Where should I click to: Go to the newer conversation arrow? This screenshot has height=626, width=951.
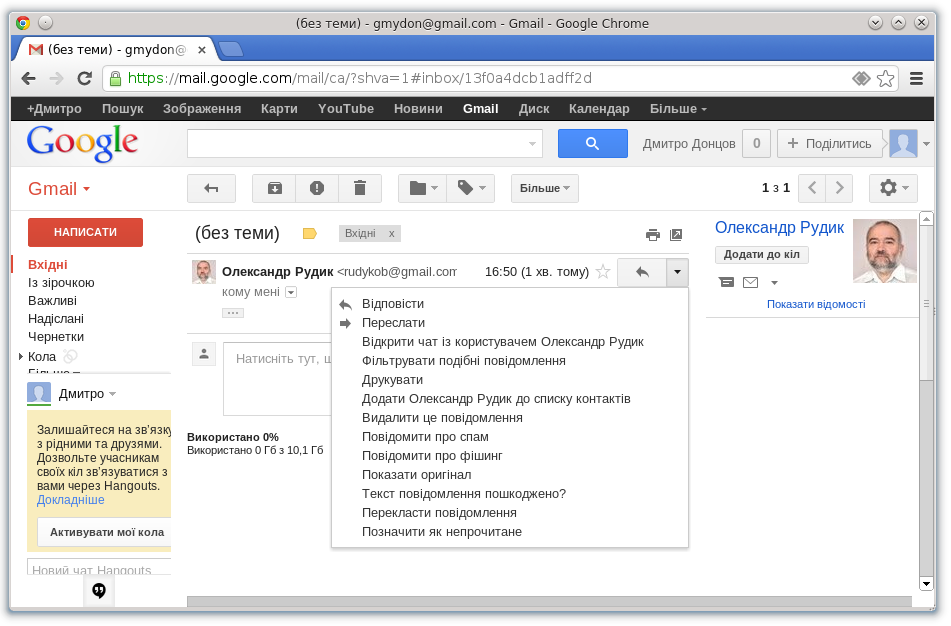[x=812, y=188]
